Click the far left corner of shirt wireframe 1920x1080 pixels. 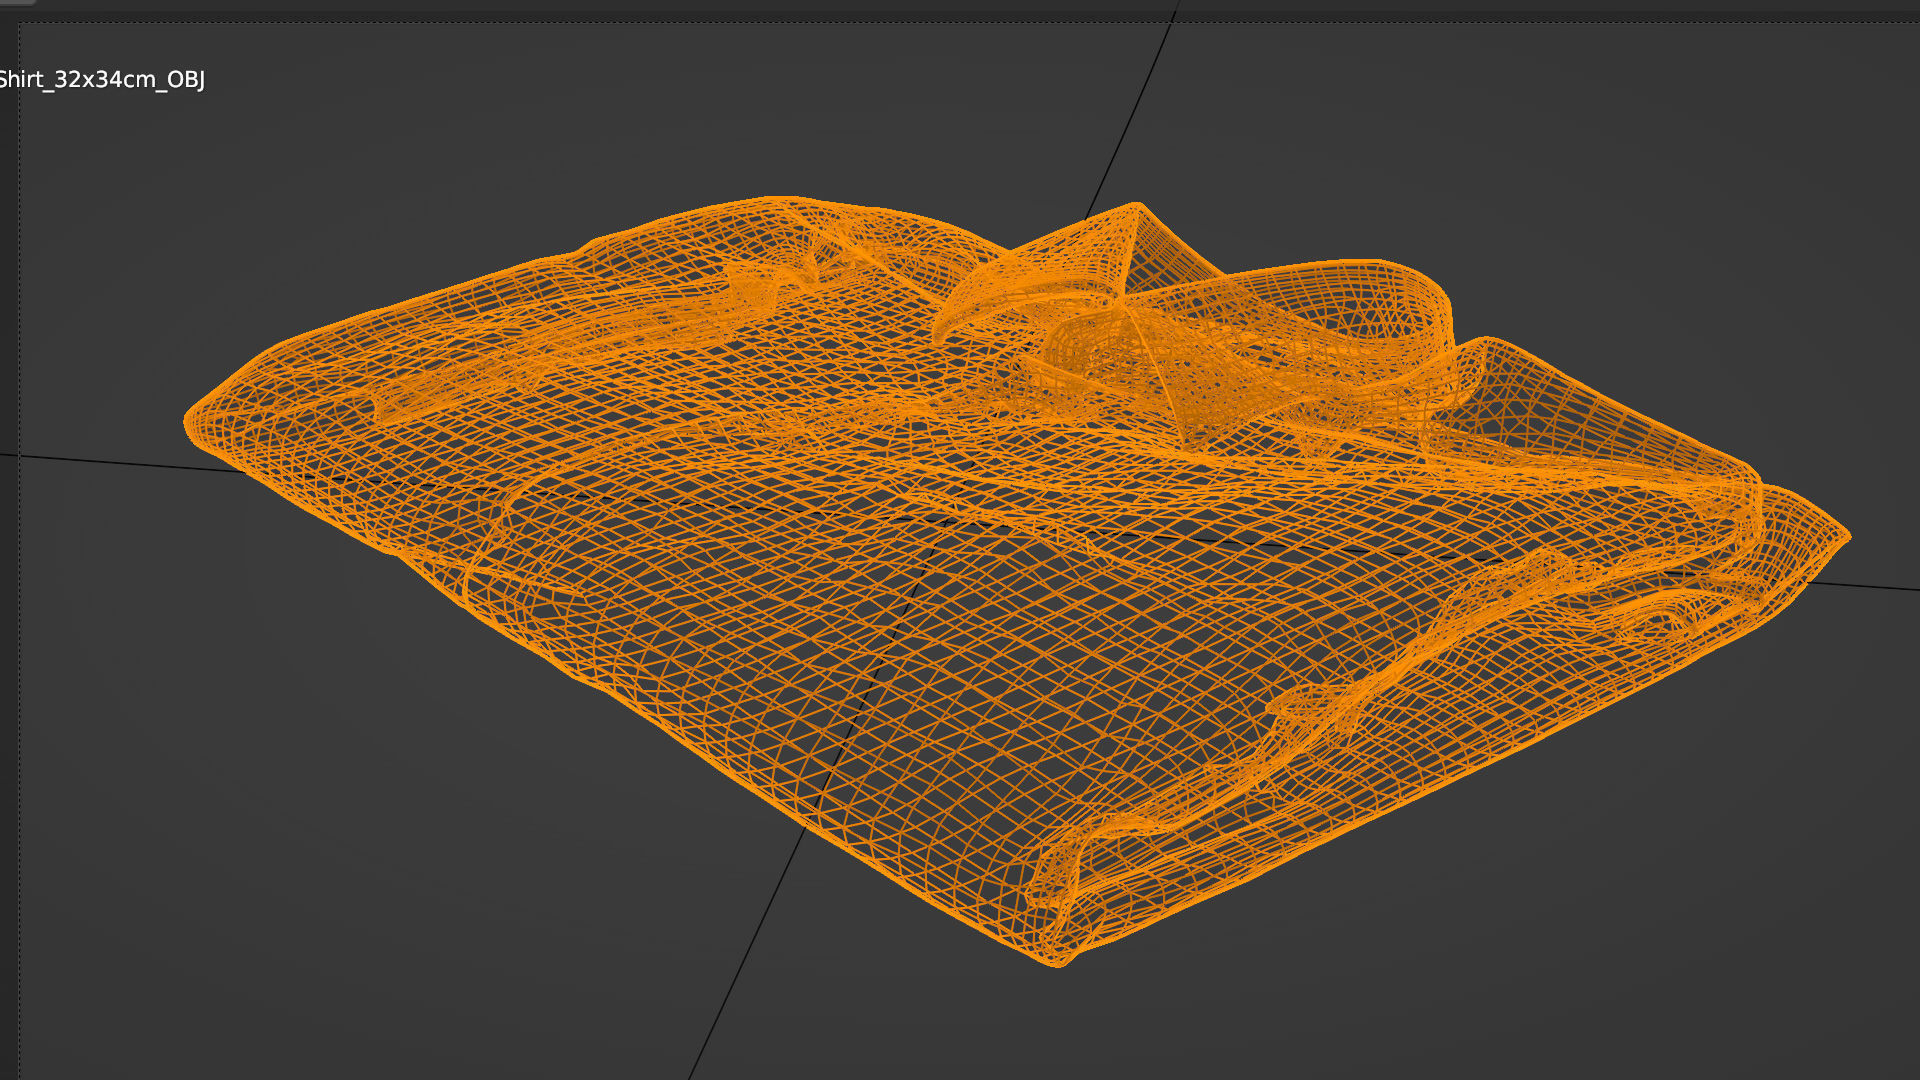190,422
